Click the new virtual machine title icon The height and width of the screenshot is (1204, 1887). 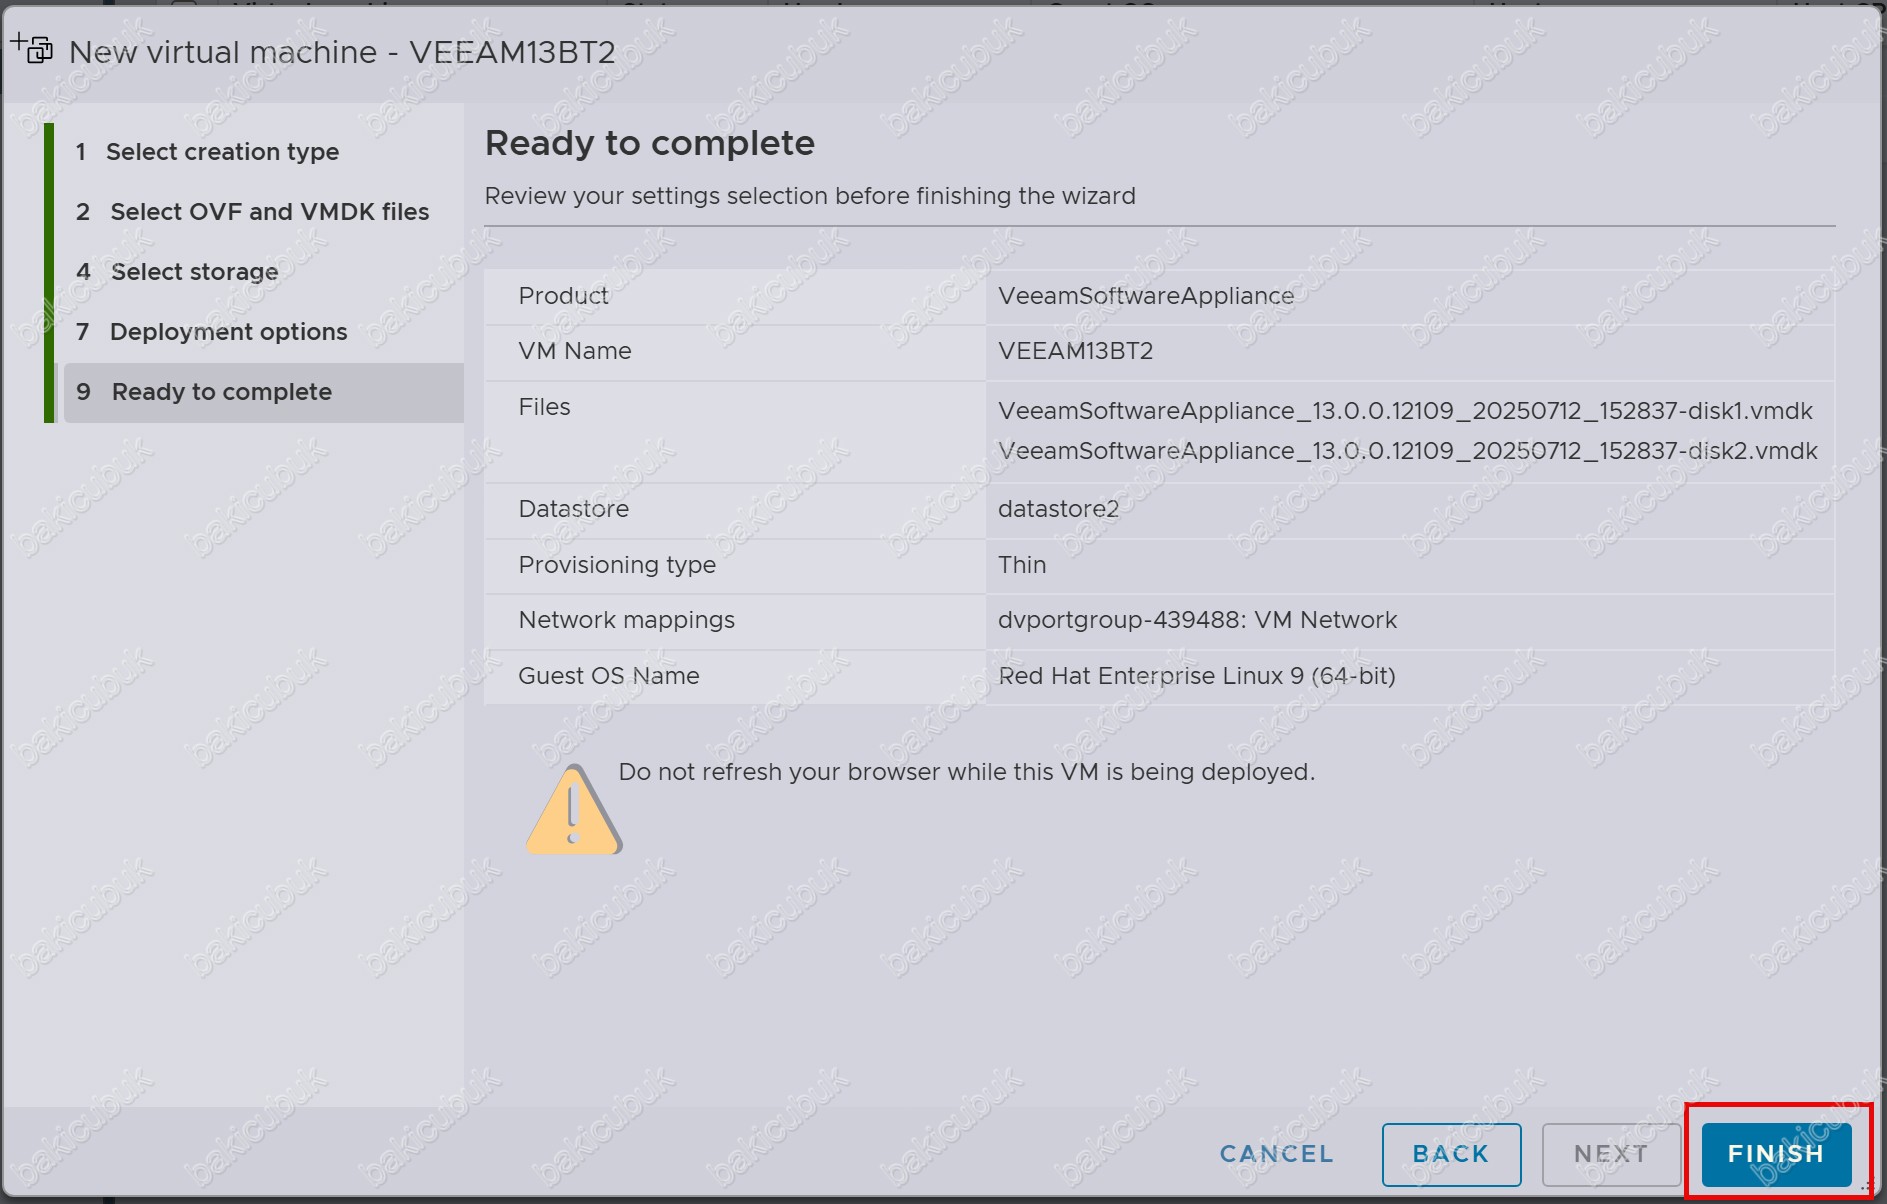[x=32, y=47]
